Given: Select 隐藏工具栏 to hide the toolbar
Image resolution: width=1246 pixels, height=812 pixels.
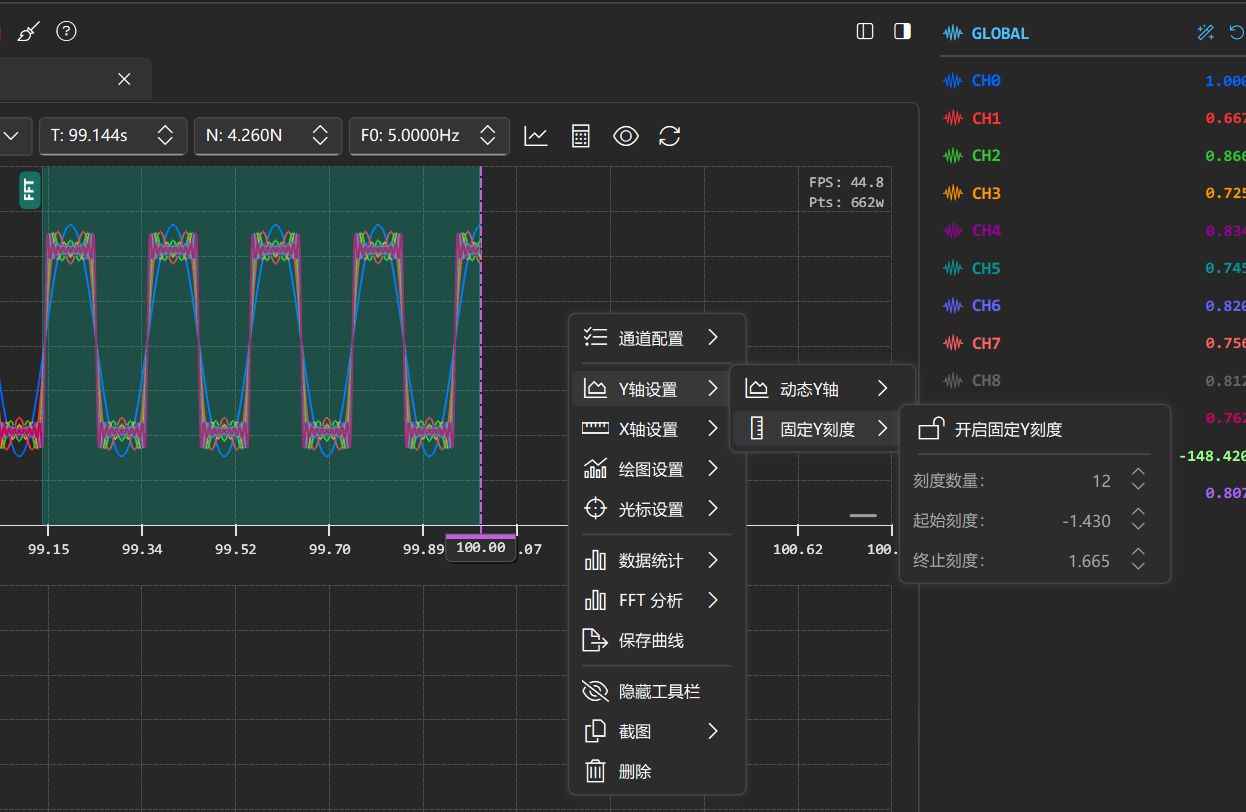Looking at the screenshot, I should [x=657, y=691].
